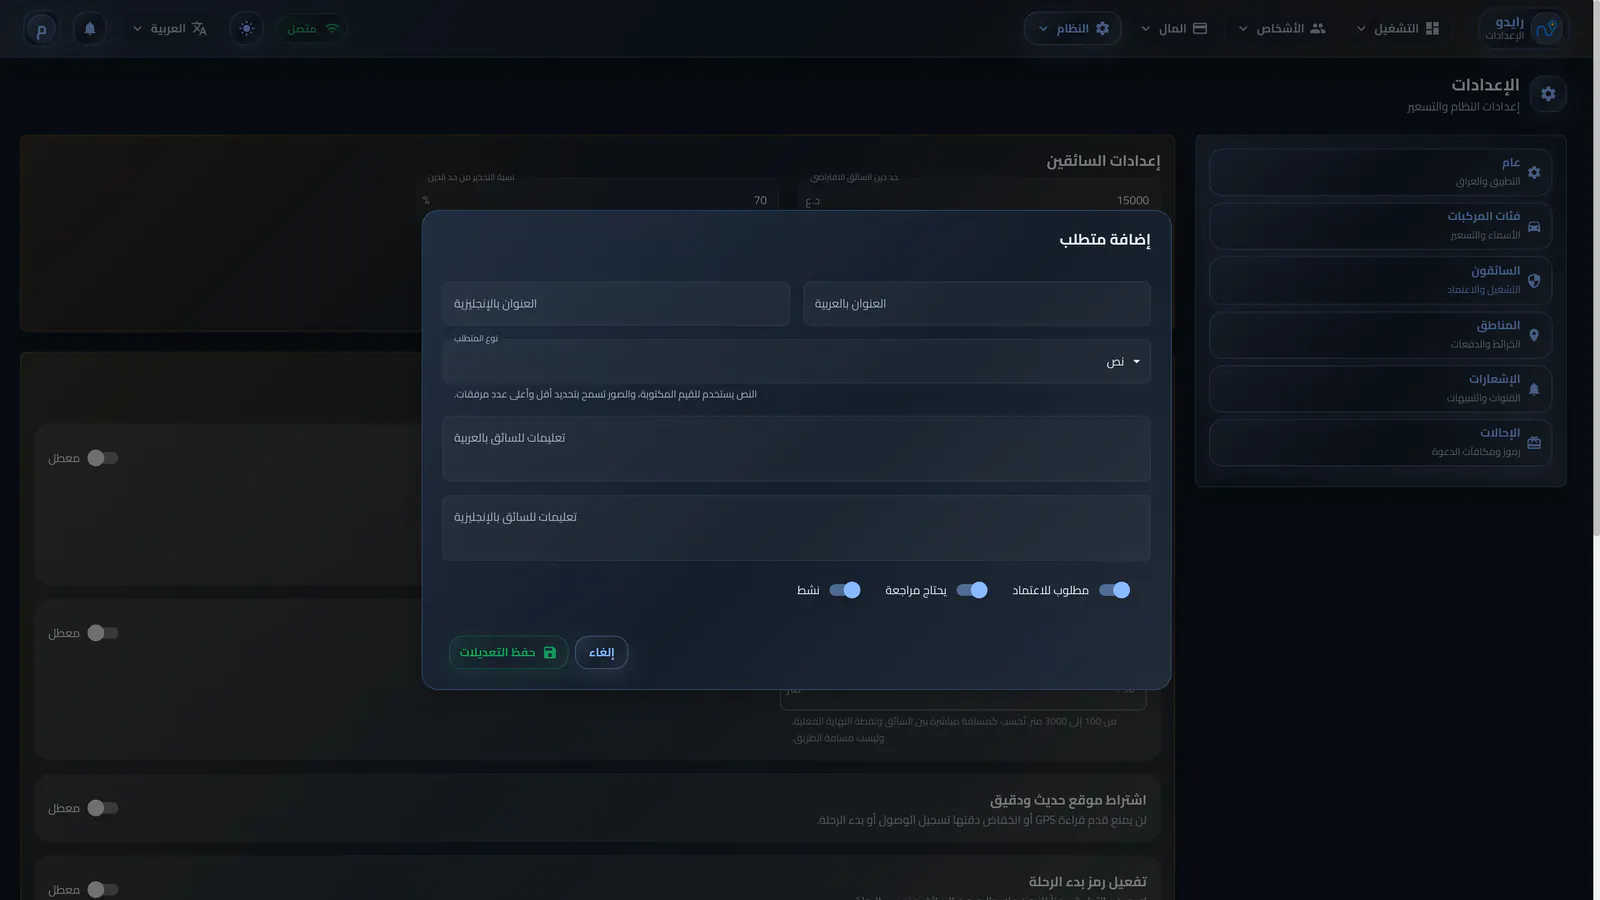Toggle اشتراط موقع حديث ودقيق switch
This screenshot has width=1600, height=900.
coord(103,808)
